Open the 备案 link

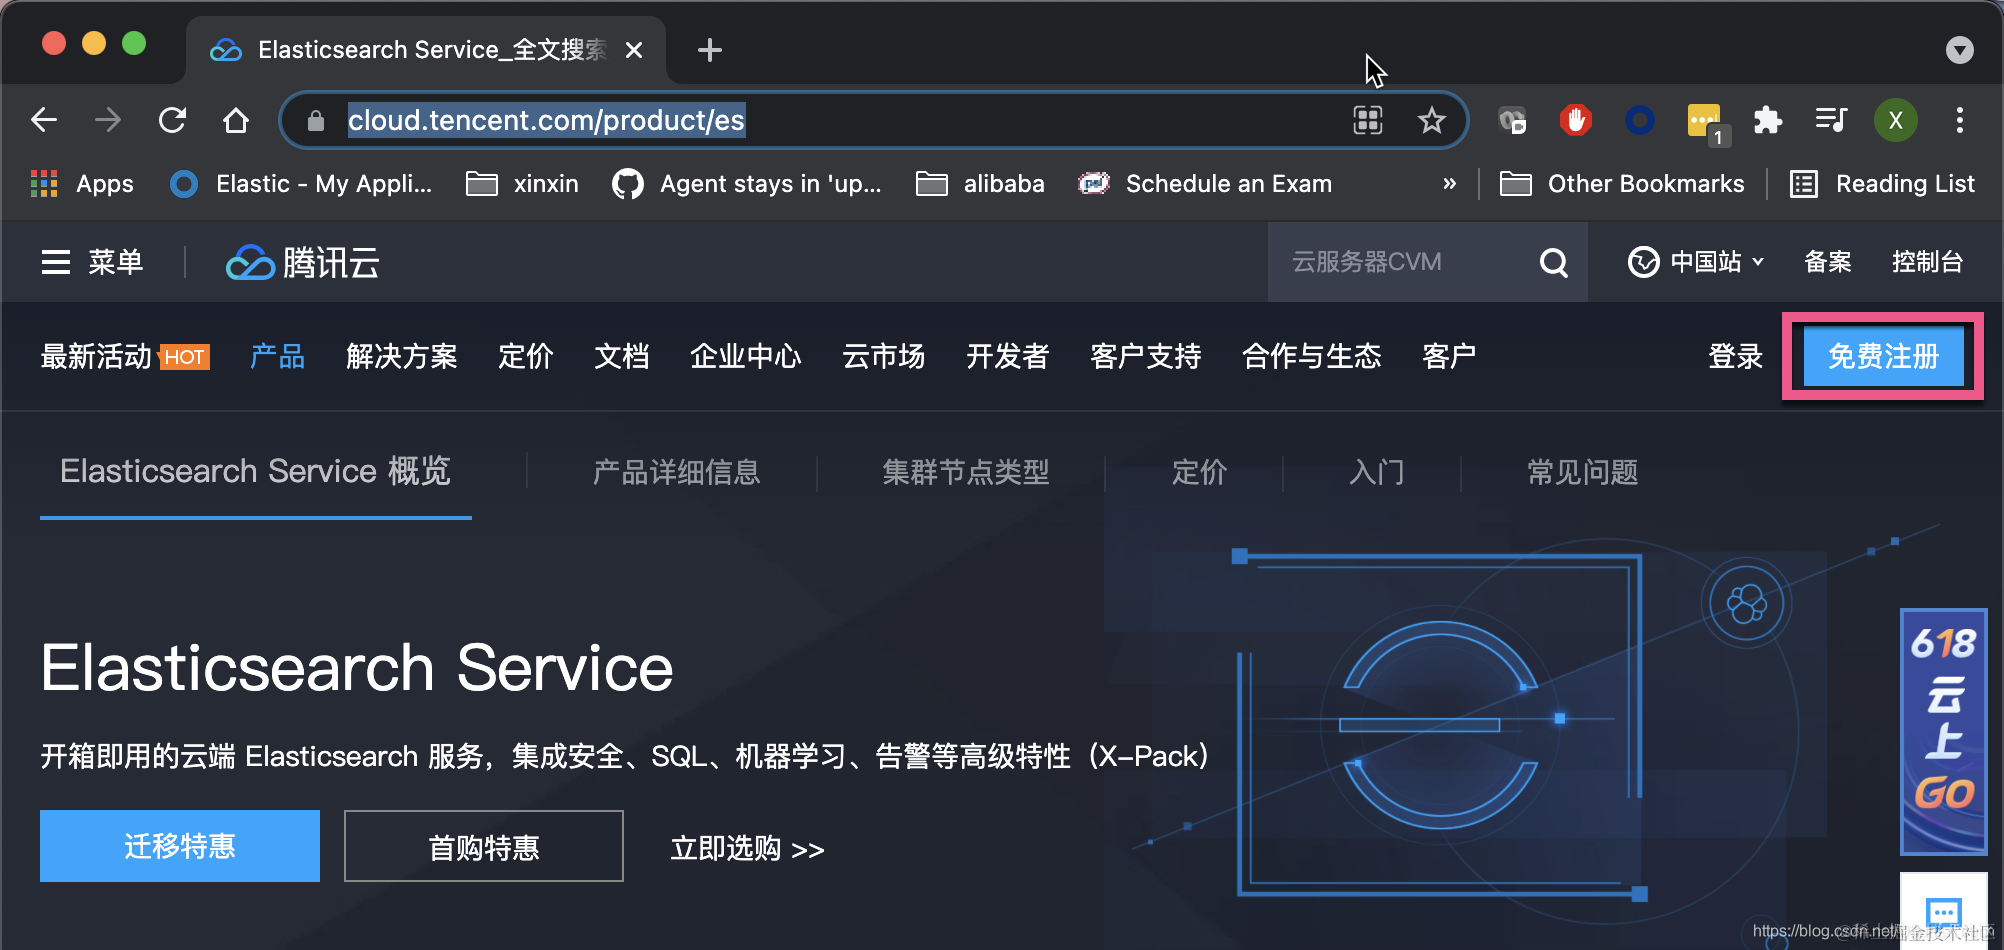pos(1827,262)
